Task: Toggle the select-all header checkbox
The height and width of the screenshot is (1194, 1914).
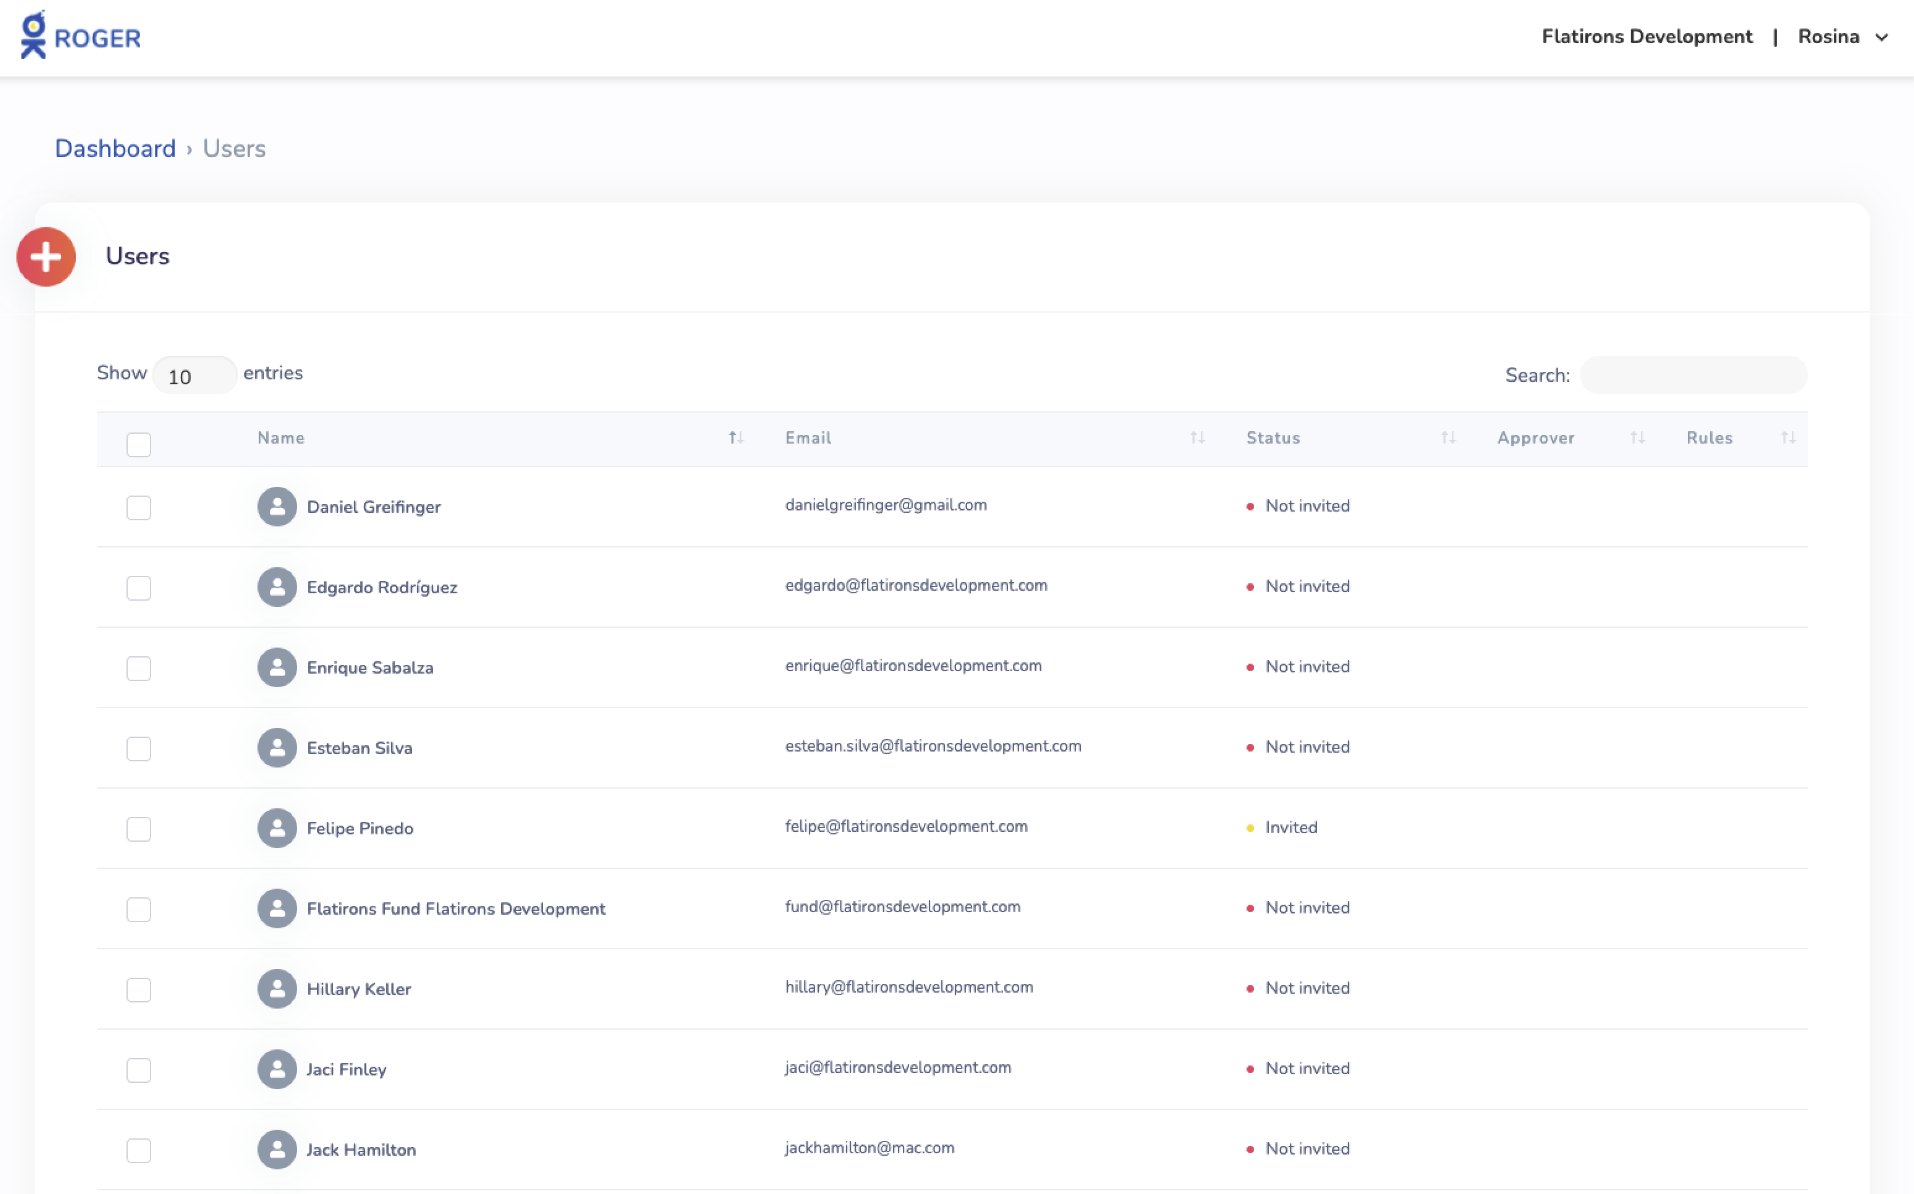Action: pos(139,445)
